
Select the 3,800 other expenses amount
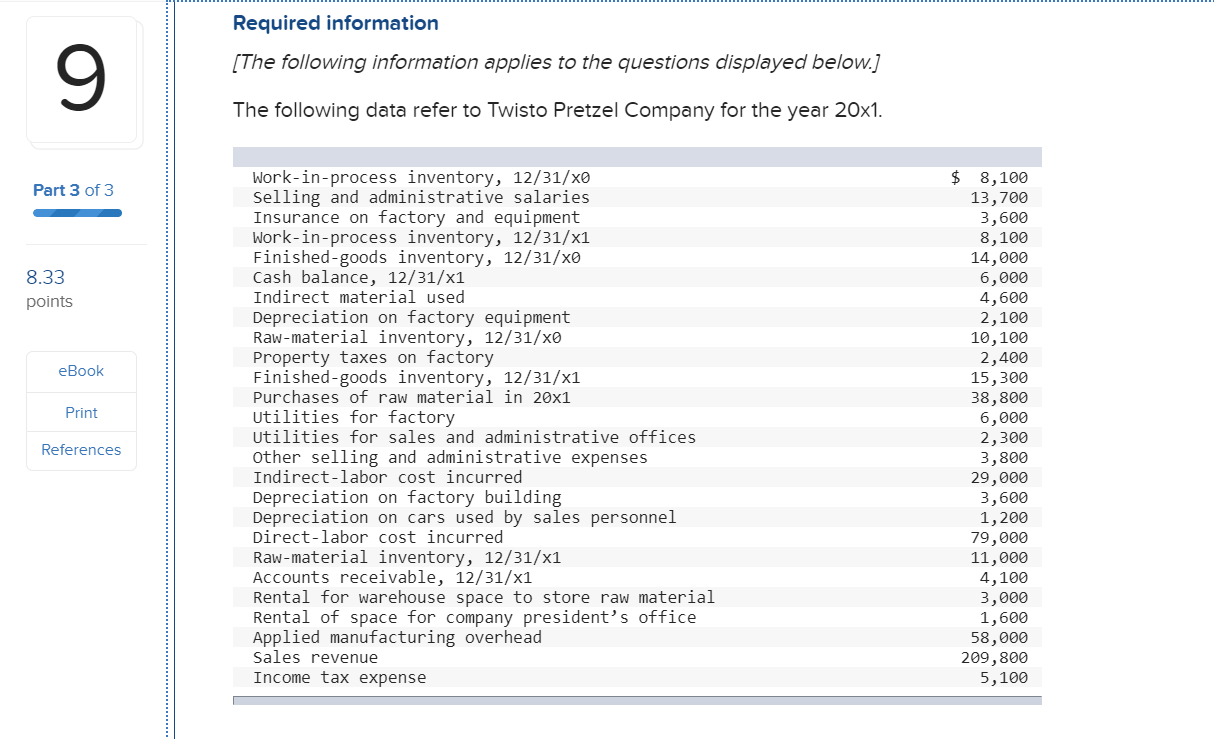click(1004, 457)
